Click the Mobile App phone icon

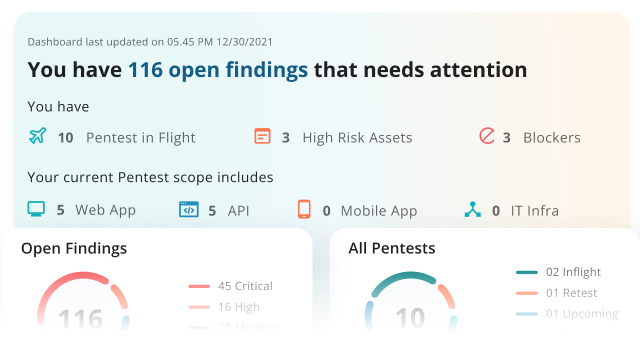click(304, 209)
